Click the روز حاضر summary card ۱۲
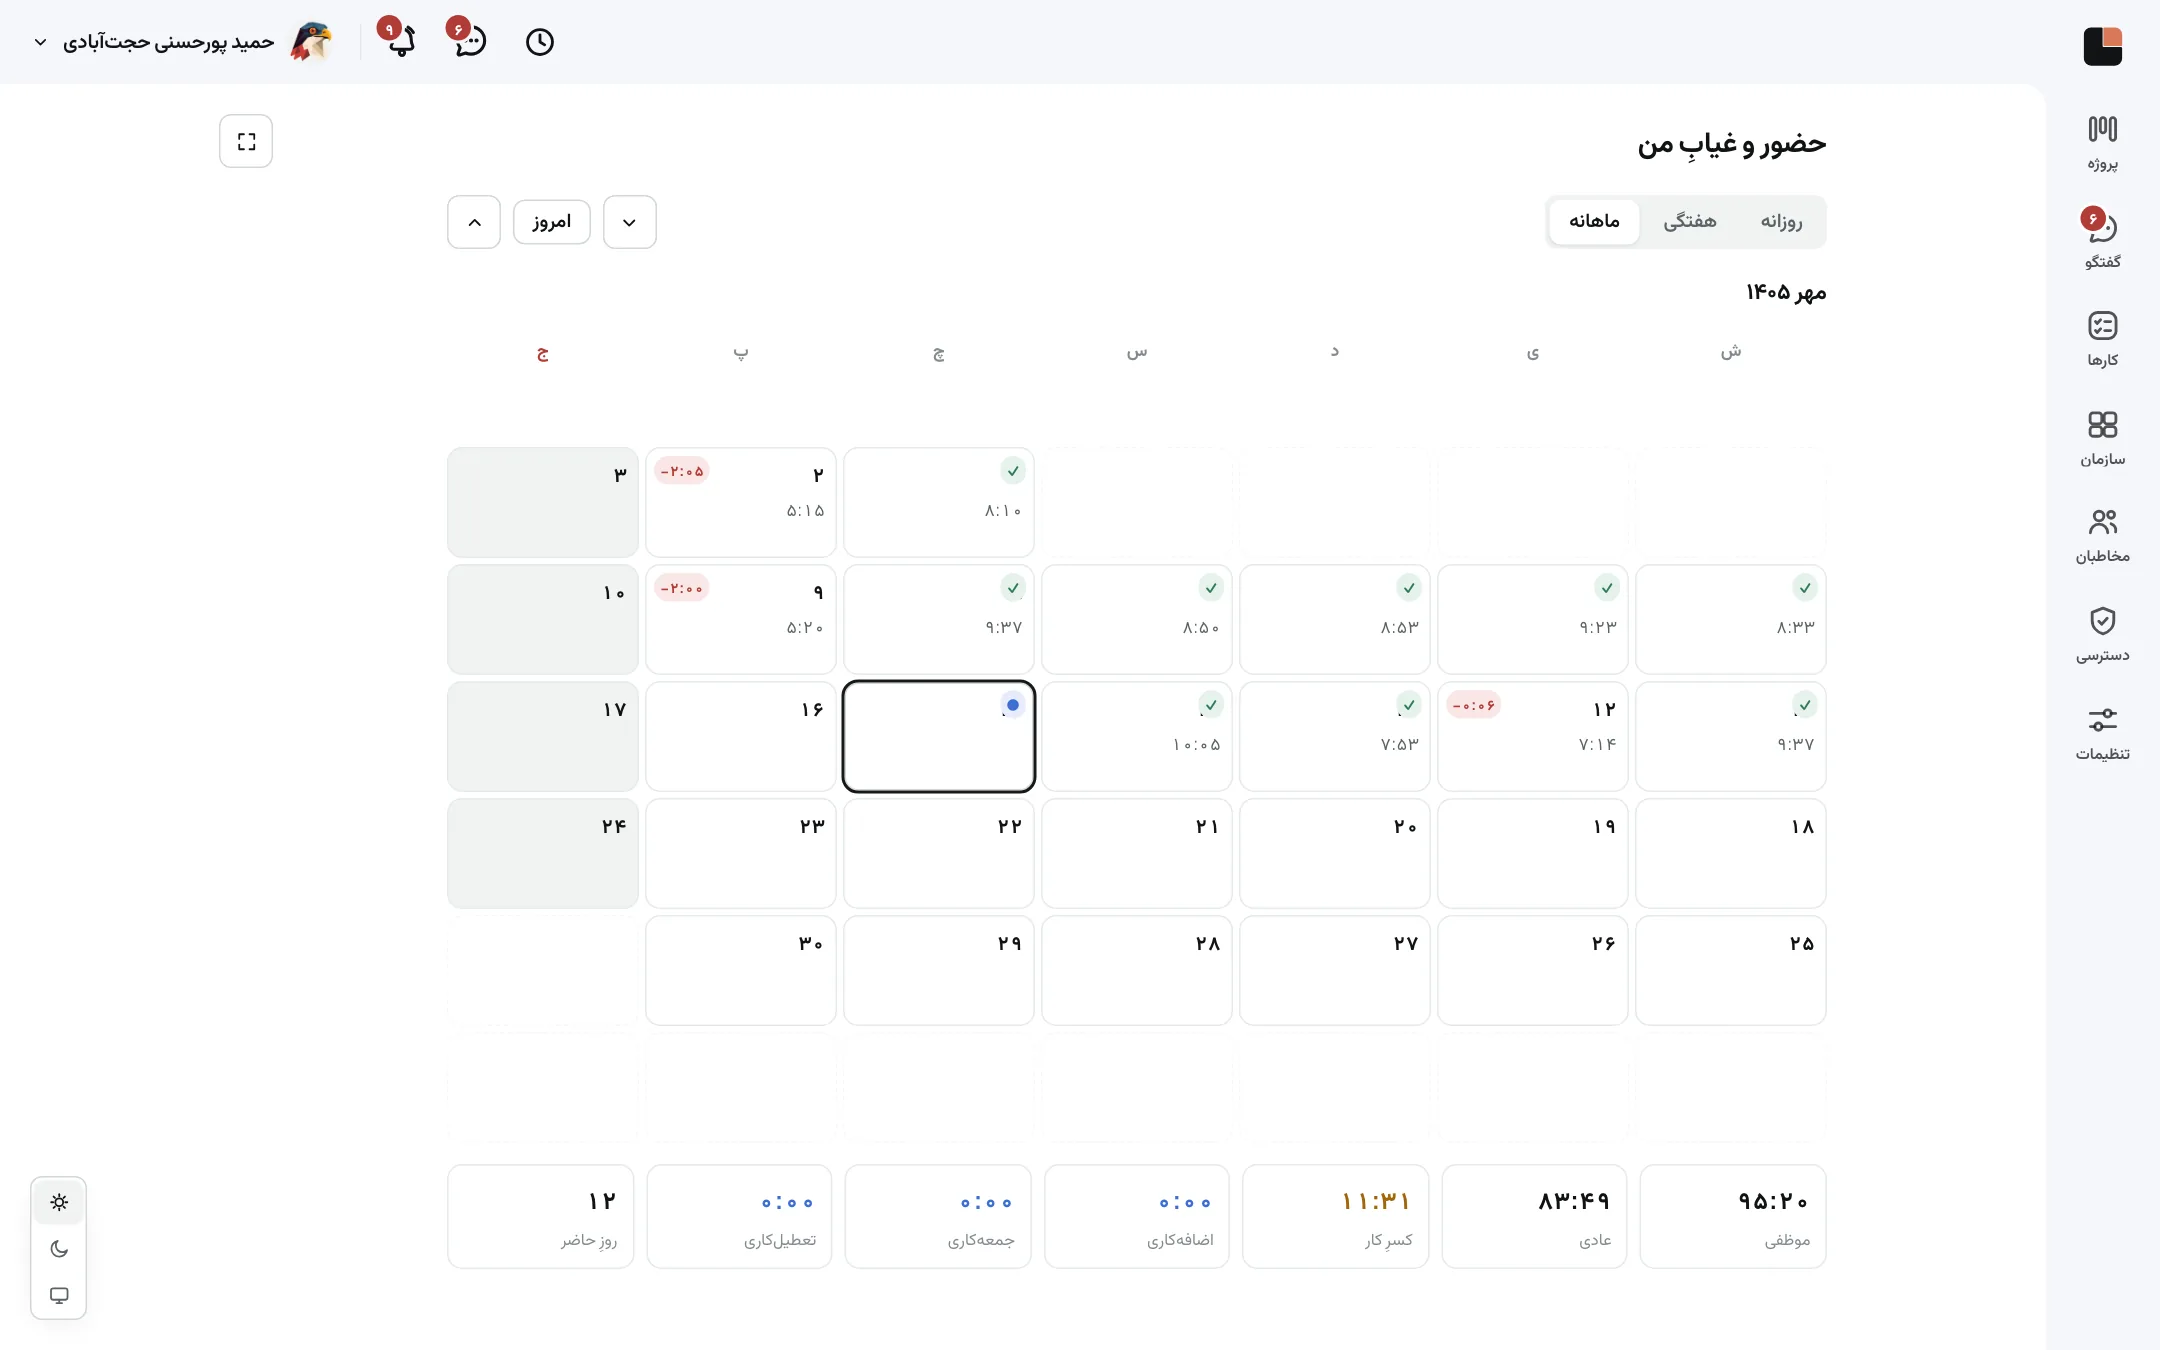Viewport: 2160px width, 1350px height. [541, 1216]
